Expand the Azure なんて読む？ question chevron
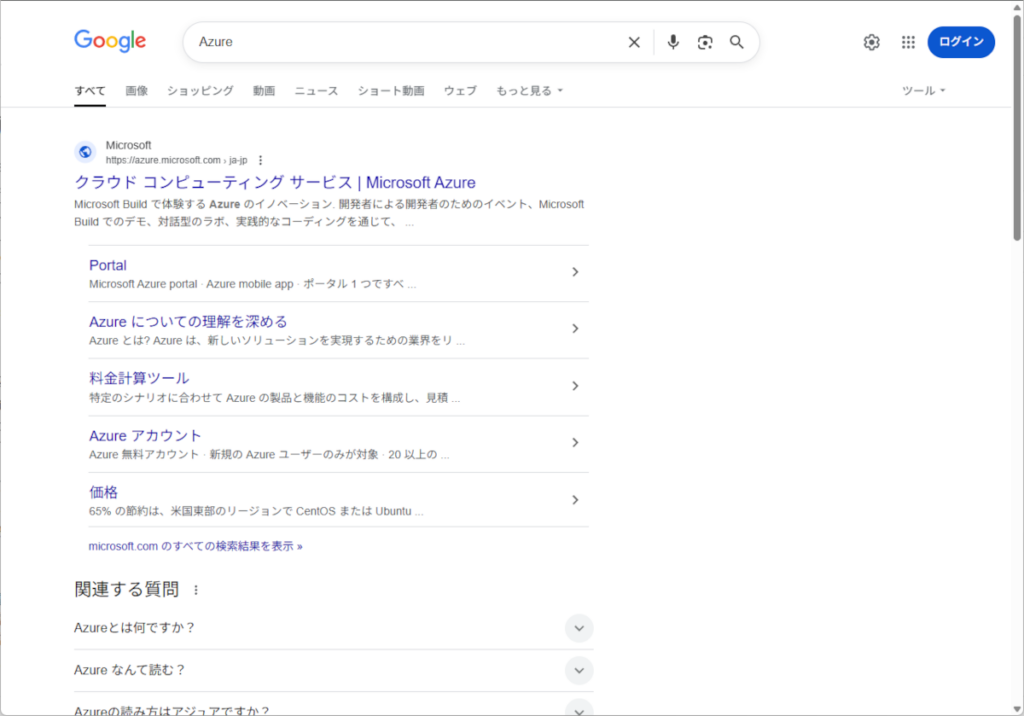The width and height of the screenshot is (1024, 716). click(x=579, y=670)
